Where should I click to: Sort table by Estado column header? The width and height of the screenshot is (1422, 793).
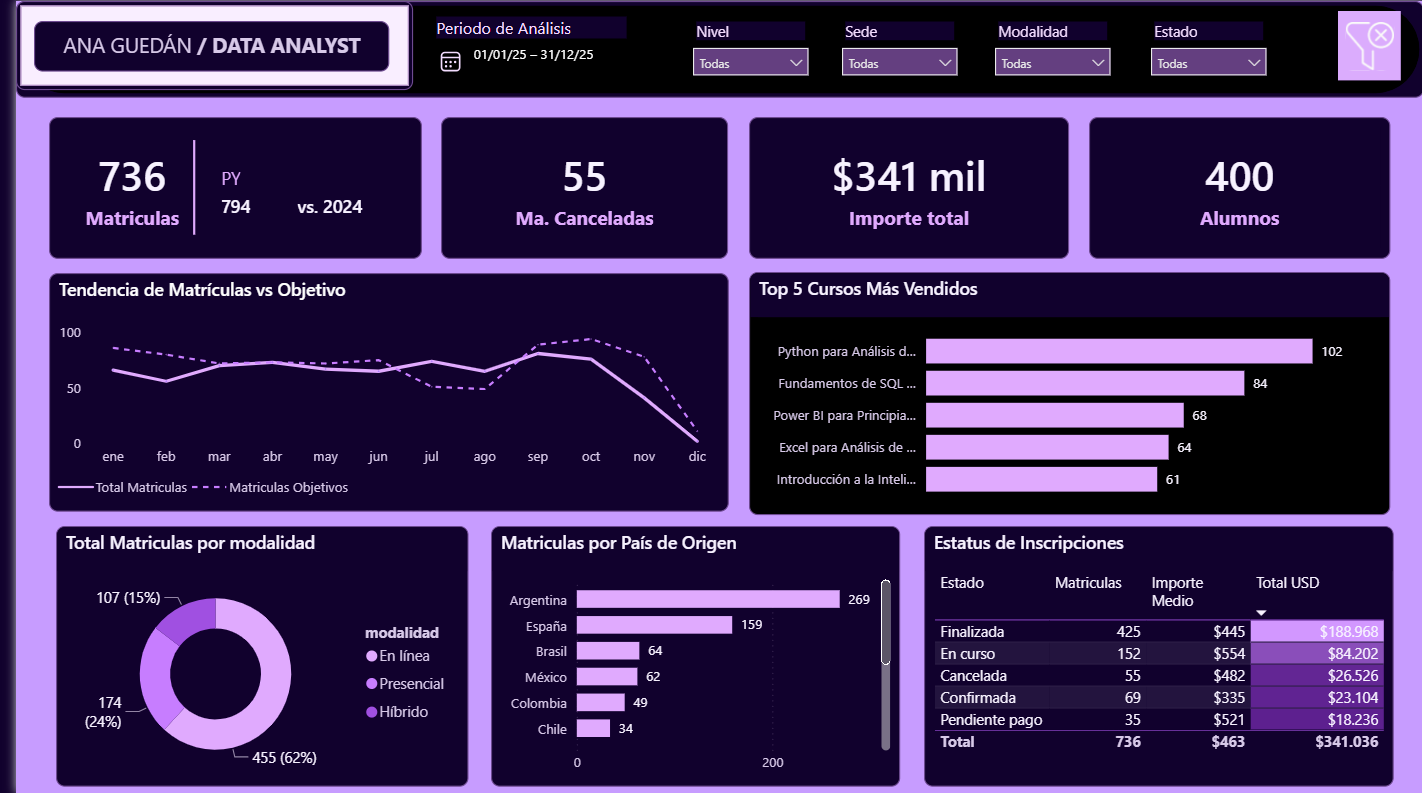click(x=962, y=583)
